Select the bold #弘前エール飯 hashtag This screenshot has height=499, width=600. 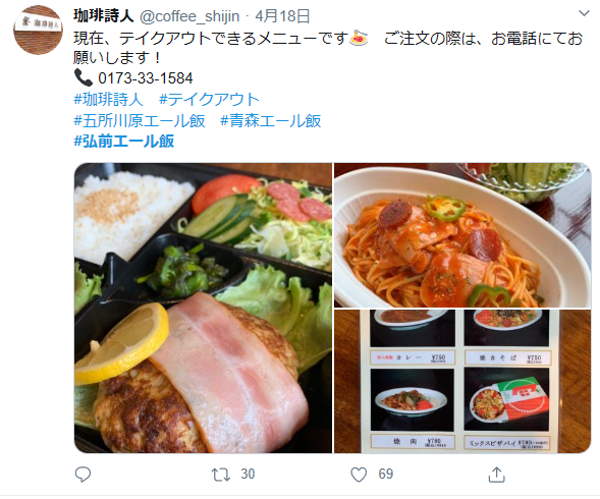click(x=124, y=142)
